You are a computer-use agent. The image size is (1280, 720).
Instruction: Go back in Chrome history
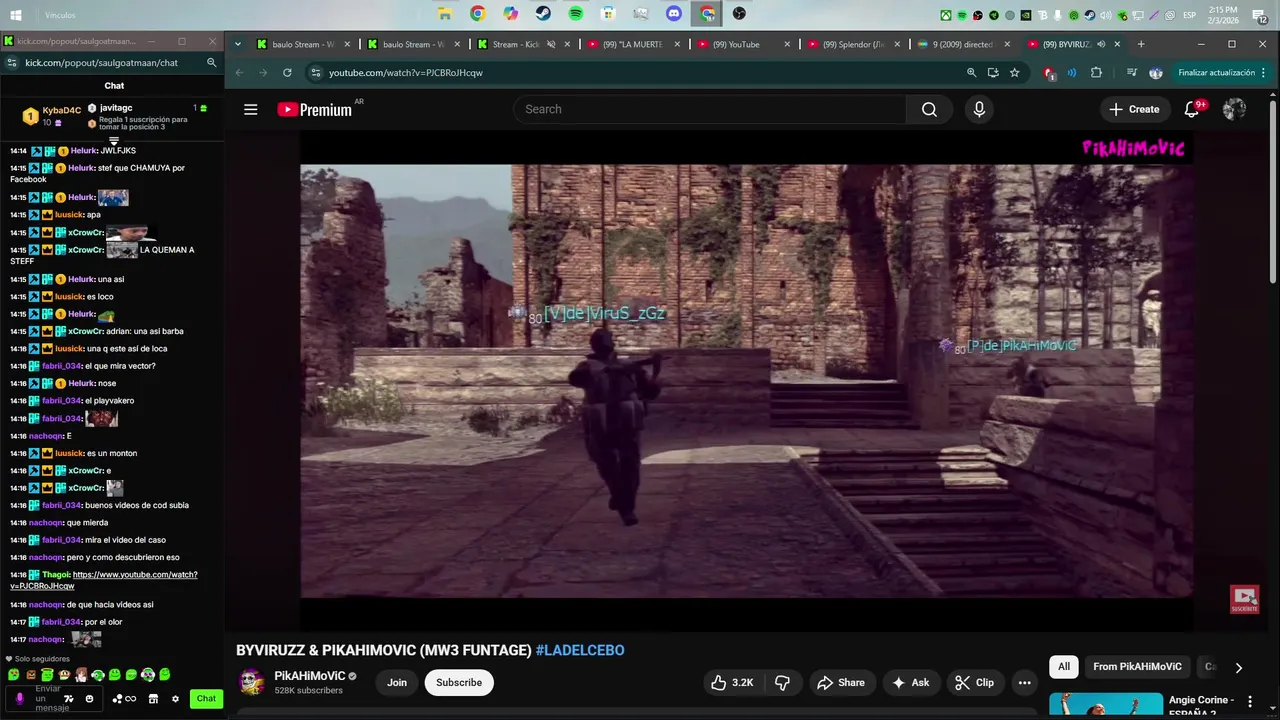pyautogui.click(x=239, y=73)
